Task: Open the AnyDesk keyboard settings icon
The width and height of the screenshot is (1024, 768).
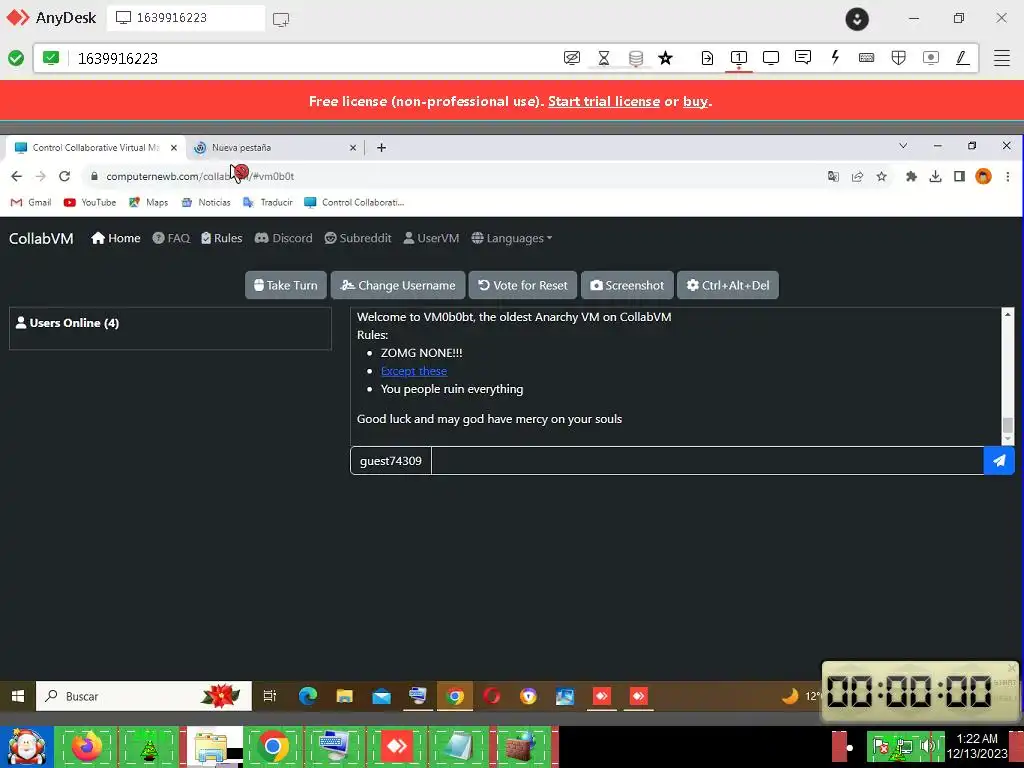Action: point(867,58)
